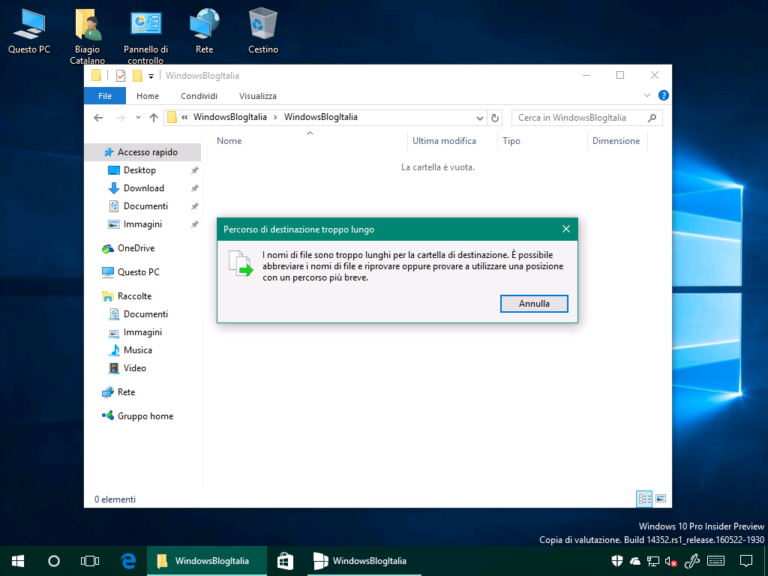Select Accesso rapido in the navigation pane
The image size is (768, 576).
point(143,152)
